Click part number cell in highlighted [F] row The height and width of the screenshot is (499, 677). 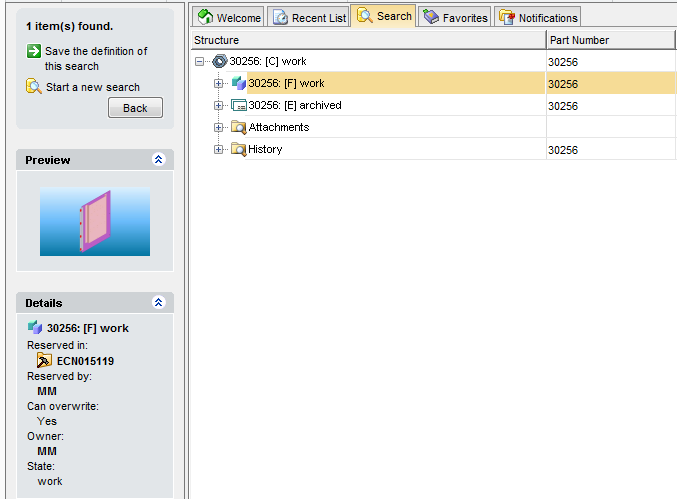click(611, 84)
